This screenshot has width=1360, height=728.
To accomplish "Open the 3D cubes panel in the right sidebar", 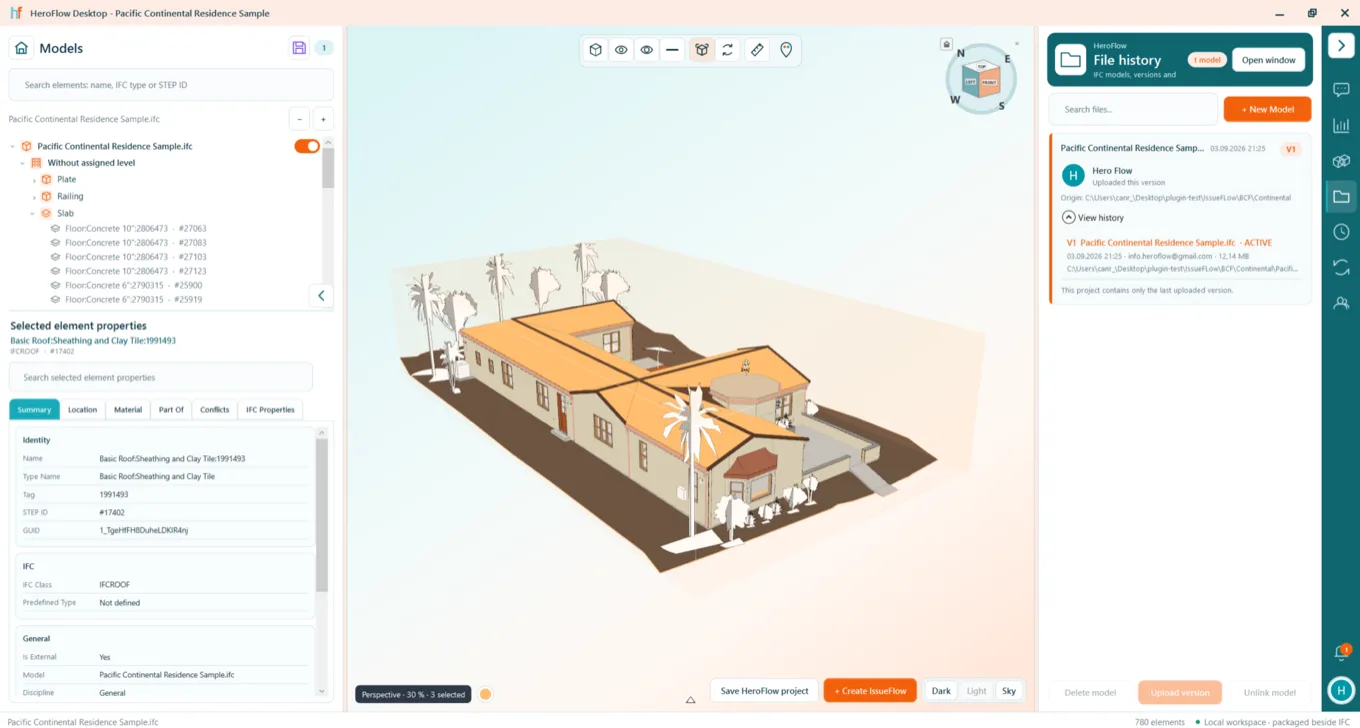I will point(1341,161).
